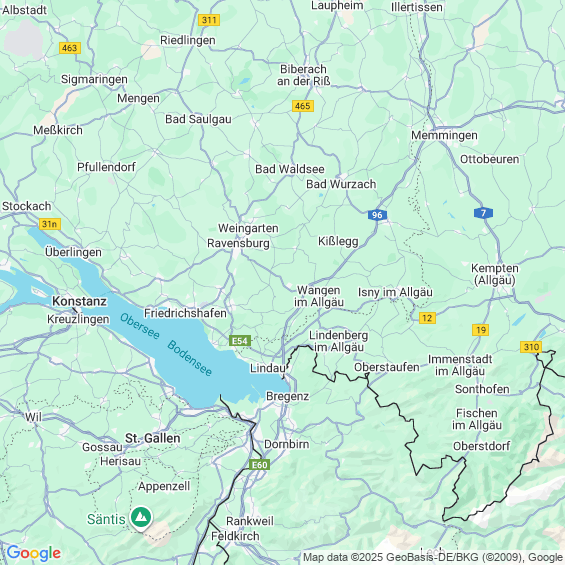565x565 pixels.
Task: Select the green E54 route badge
Action: (x=240, y=341)
